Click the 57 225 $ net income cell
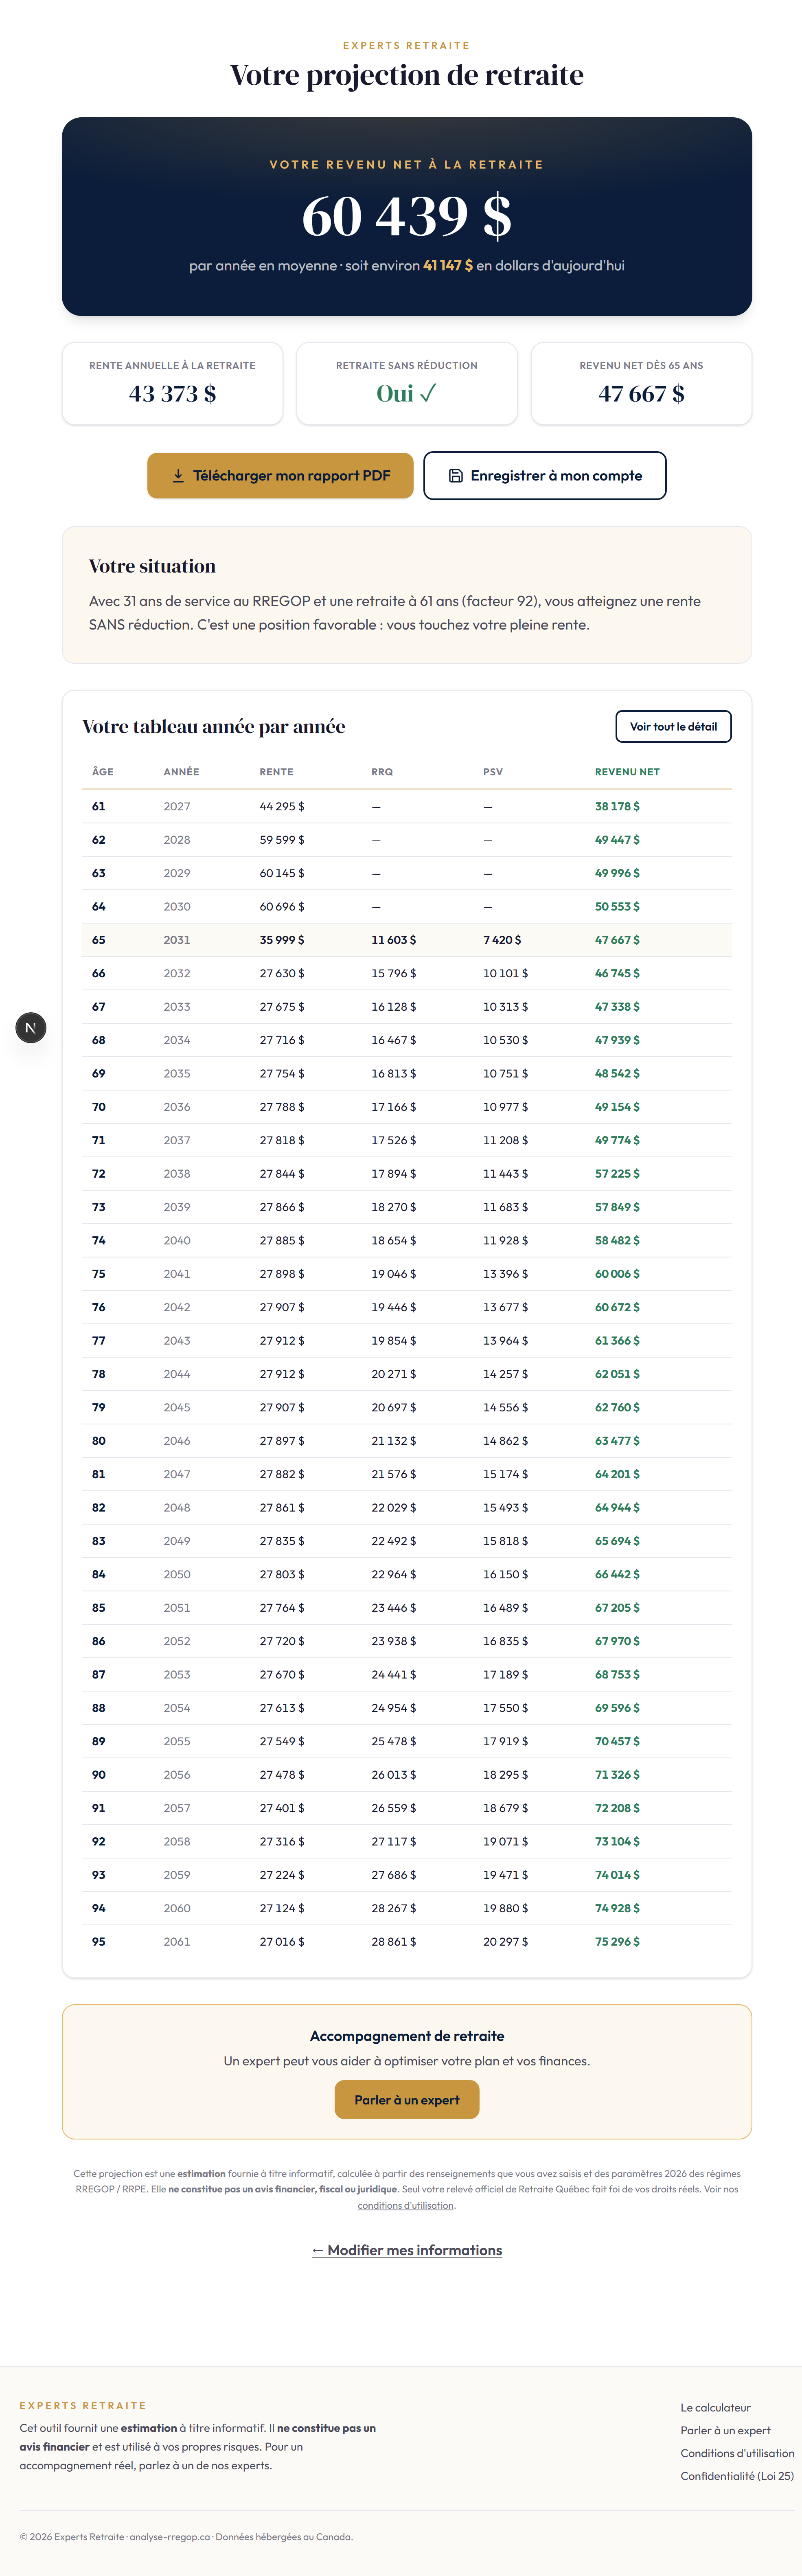802x2576 pixels. (617, 1174)
